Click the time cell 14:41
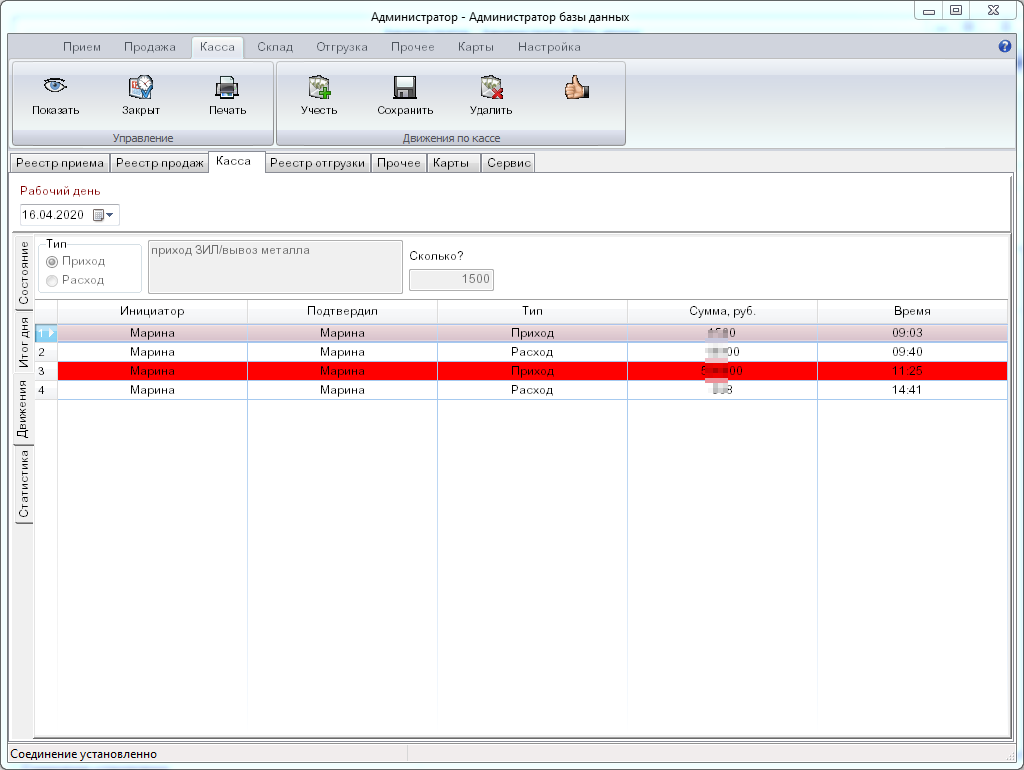1024x770 pixels. [912, 390]
